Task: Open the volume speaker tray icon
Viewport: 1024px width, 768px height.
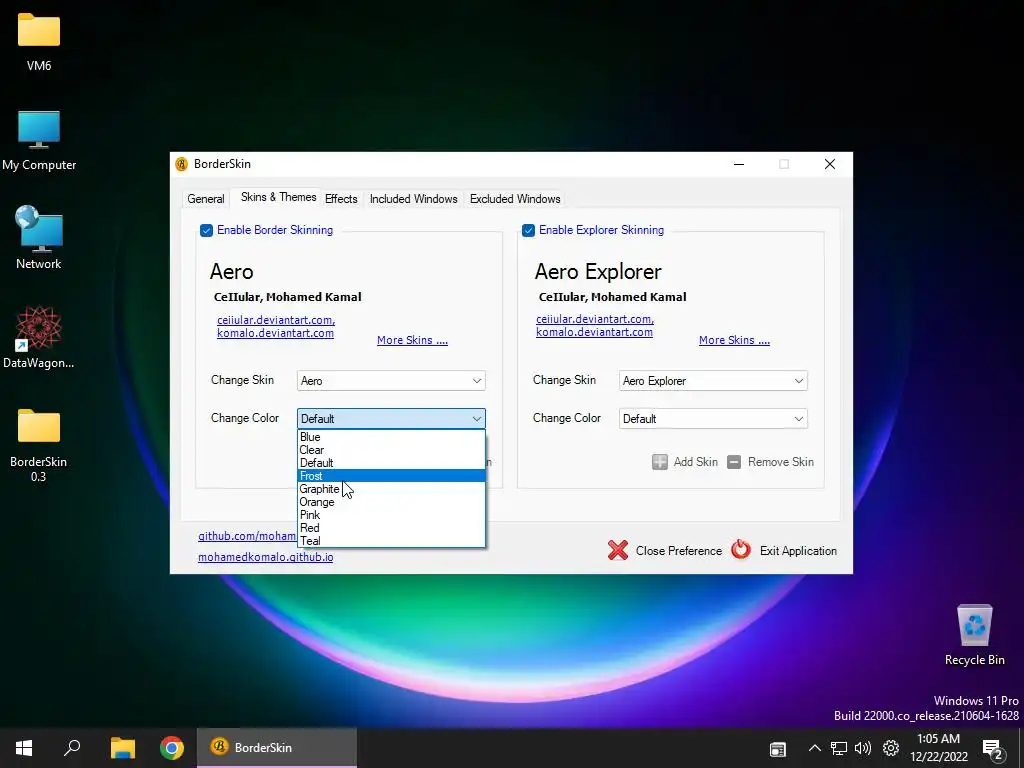Action: [x=863, y=748]
